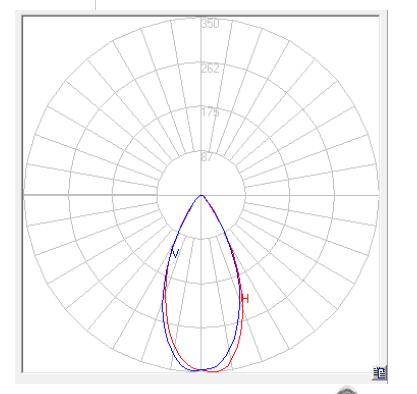
Task: Click the innermost grid circle below the center
Action: tap(201, 239)
